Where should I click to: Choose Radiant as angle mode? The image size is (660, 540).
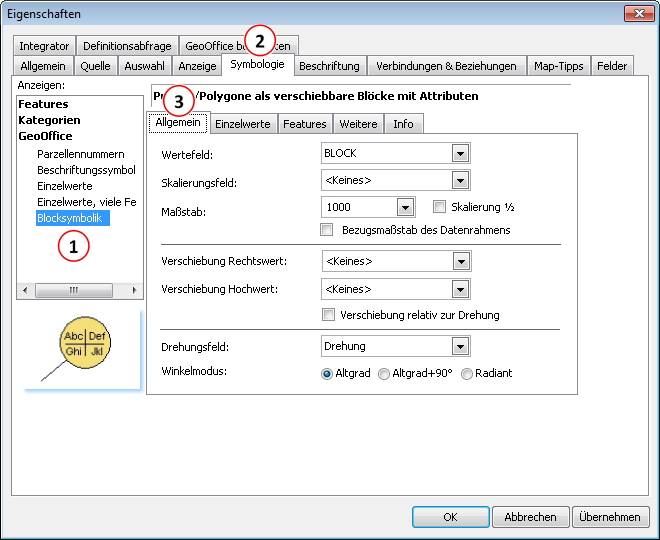click(x=467, y=373)
